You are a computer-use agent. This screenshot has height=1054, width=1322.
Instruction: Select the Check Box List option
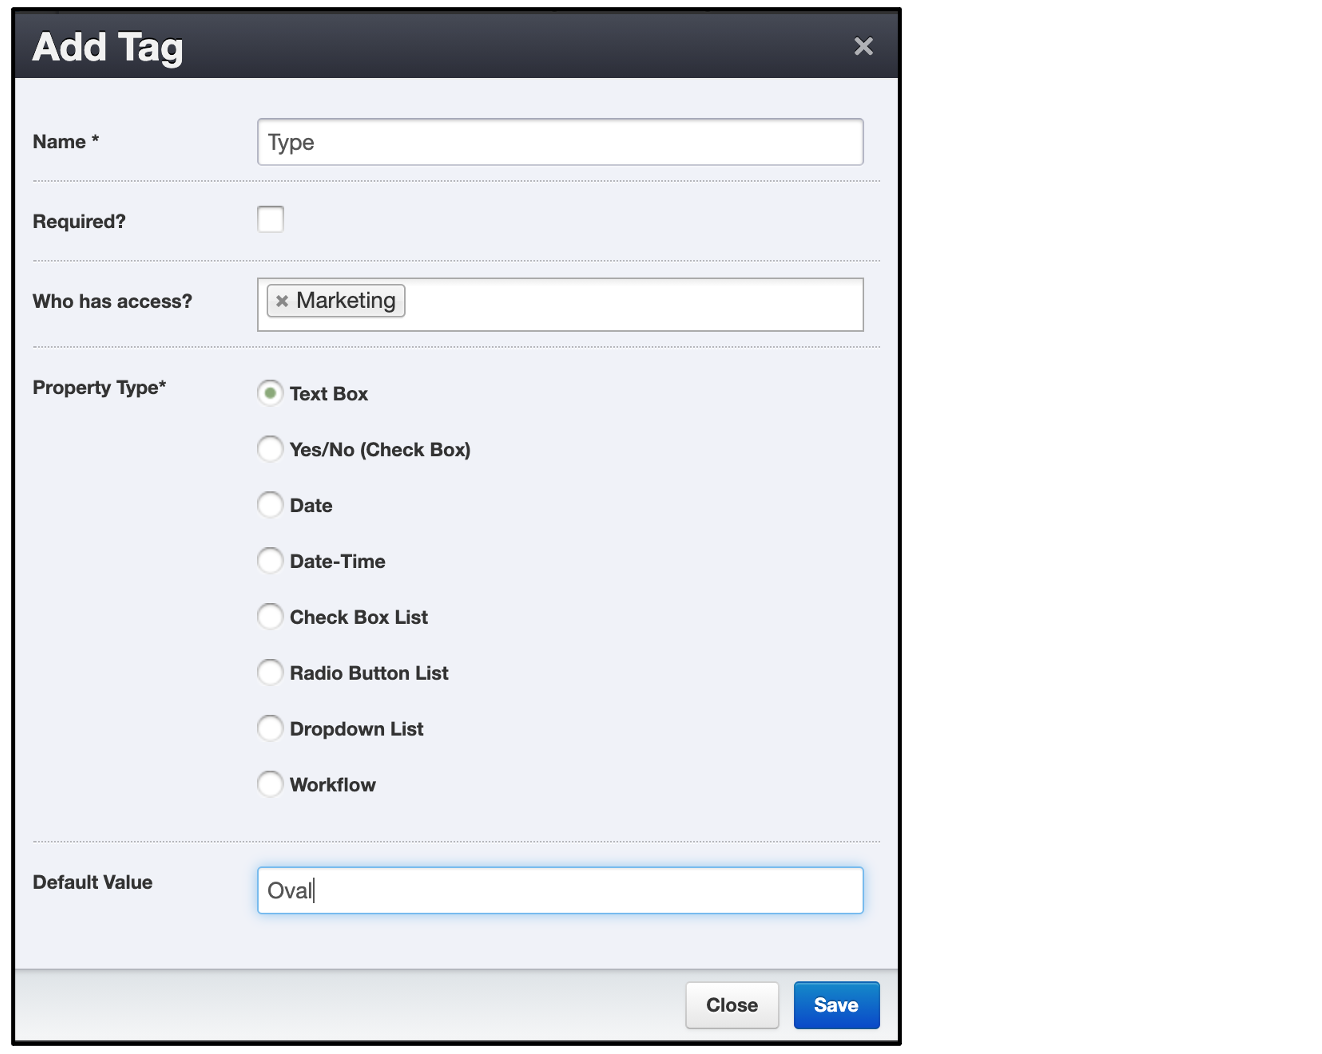(x=270, y=617)
